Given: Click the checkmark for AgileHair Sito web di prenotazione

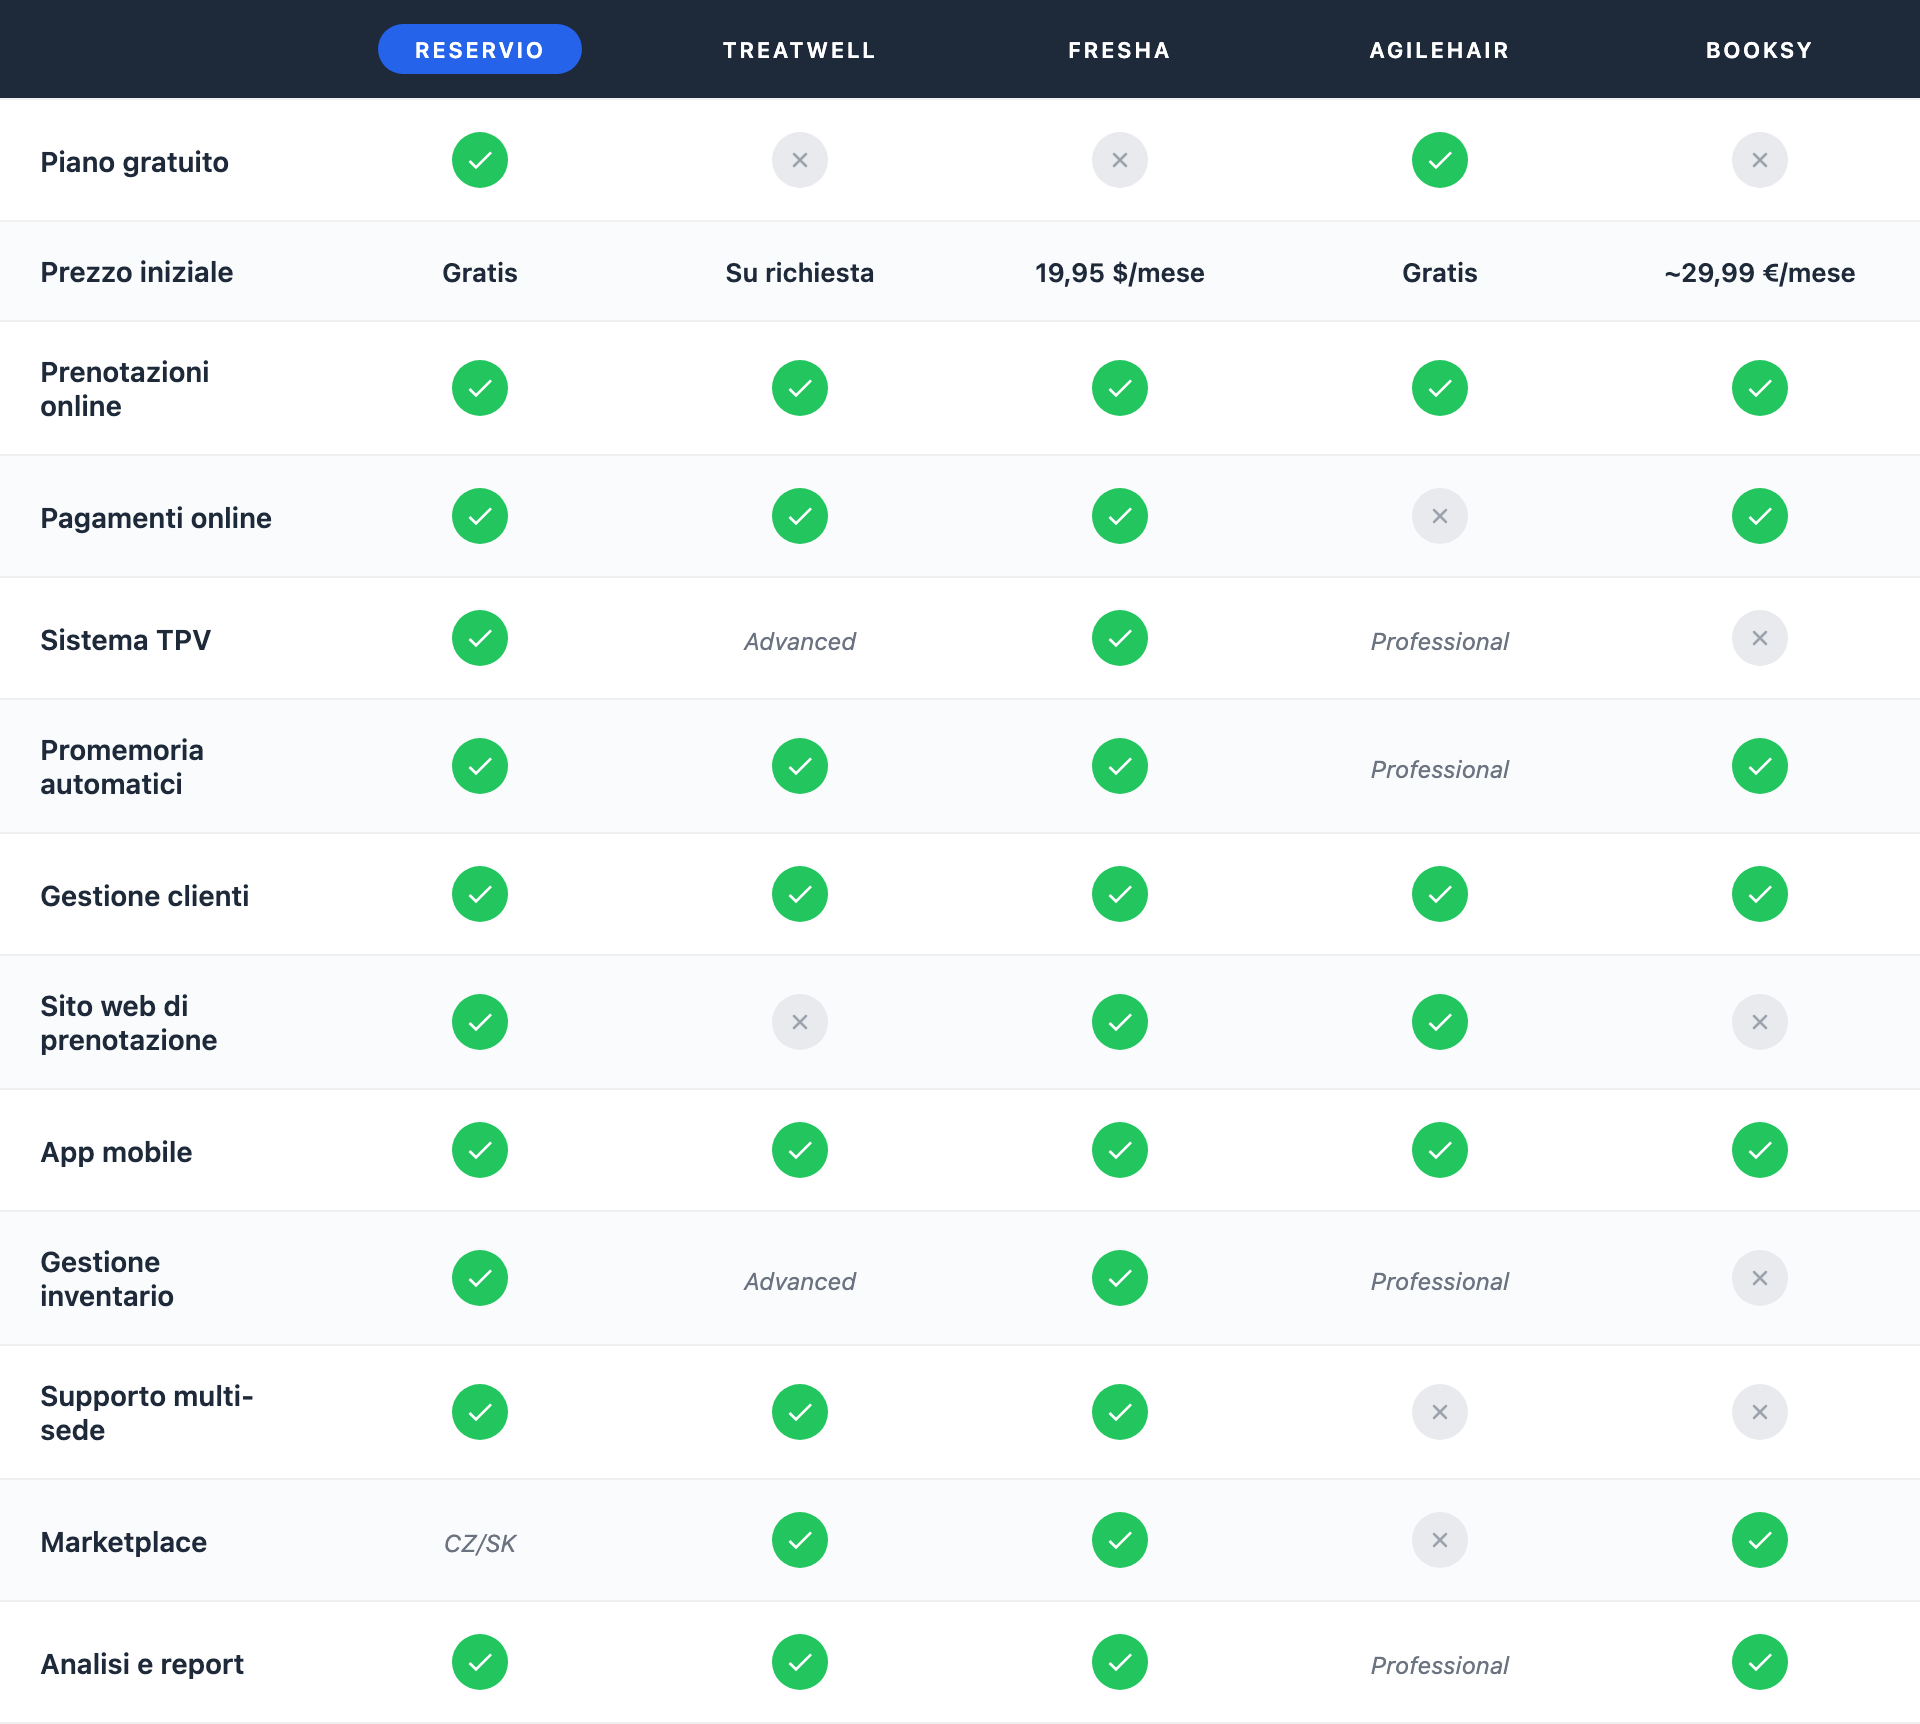Looking at the screenshot, I should [x=1439, y=1021].
